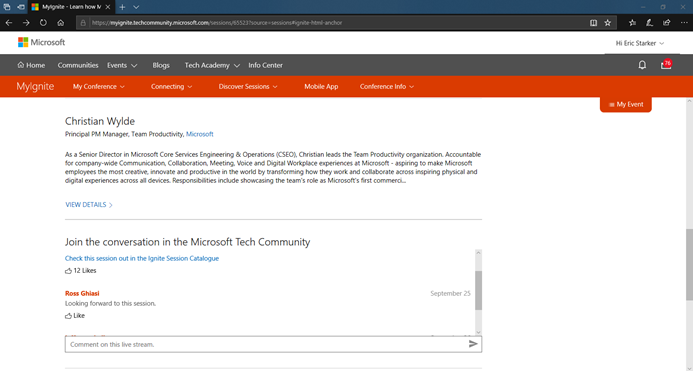Click the add notes pen icon
Image resolution: width=693 pixels, height=371 pixels.
coord(649,23)
